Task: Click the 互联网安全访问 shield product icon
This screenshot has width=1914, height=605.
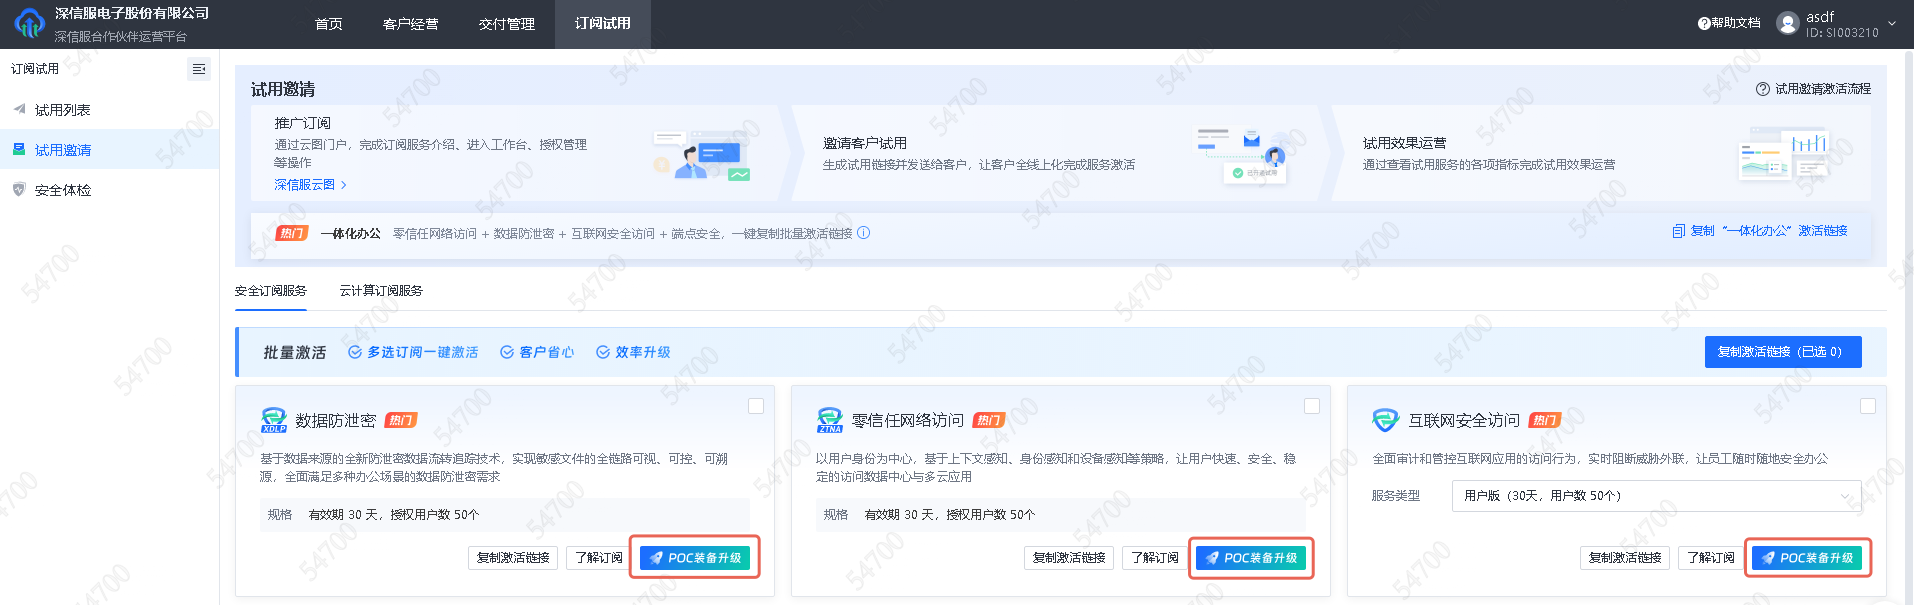Action: 1385,420
